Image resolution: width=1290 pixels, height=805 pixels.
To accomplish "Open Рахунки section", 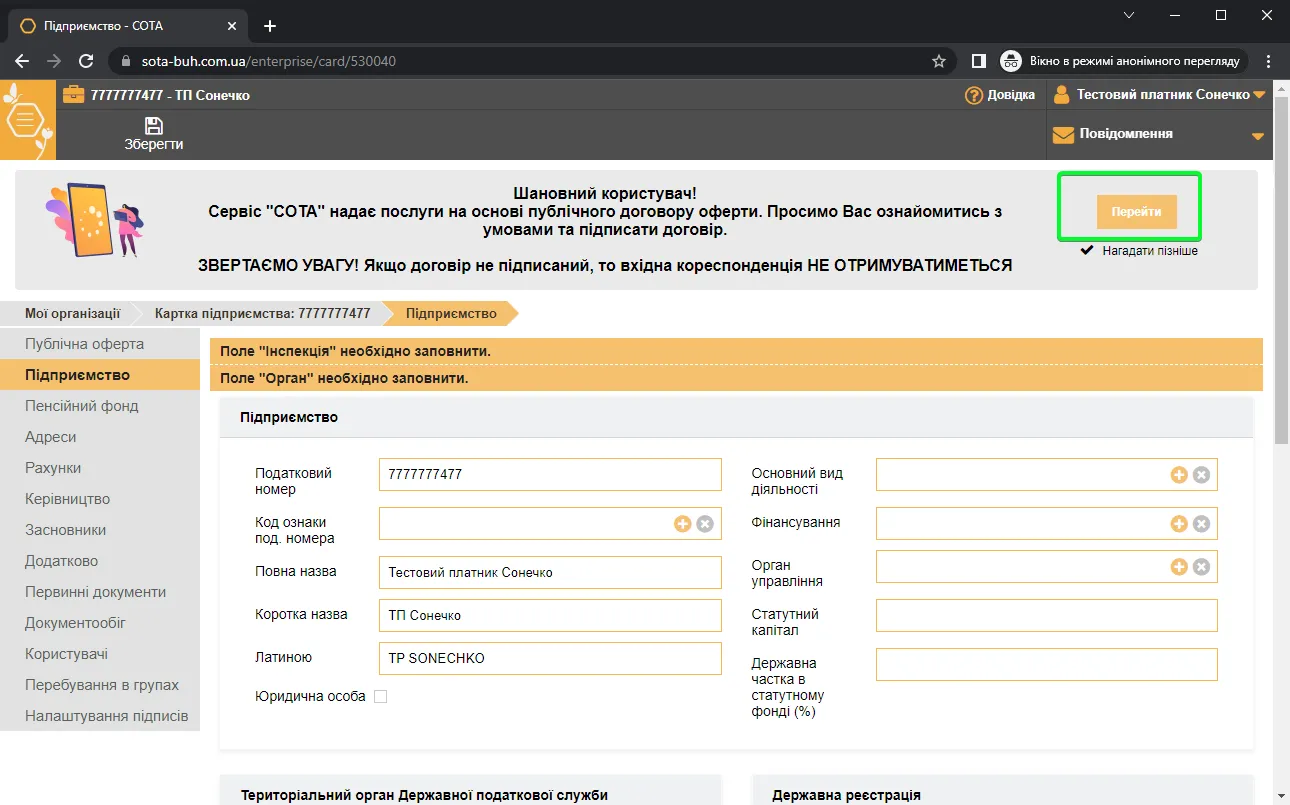I will [x=100, y=468].
